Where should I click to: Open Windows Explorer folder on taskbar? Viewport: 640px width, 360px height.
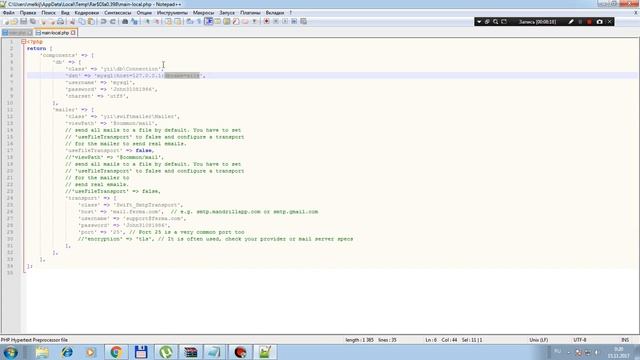[x=42, y=352]
